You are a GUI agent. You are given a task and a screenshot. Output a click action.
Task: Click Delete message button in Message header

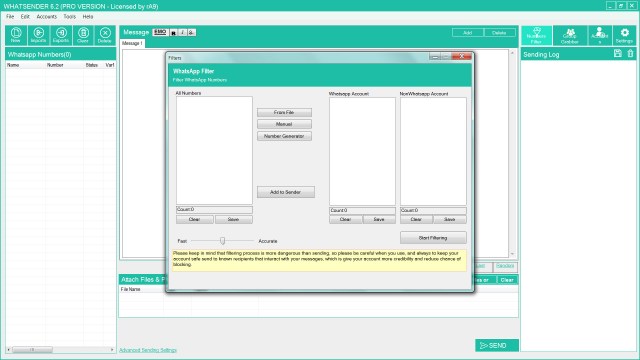pos(500,33)
